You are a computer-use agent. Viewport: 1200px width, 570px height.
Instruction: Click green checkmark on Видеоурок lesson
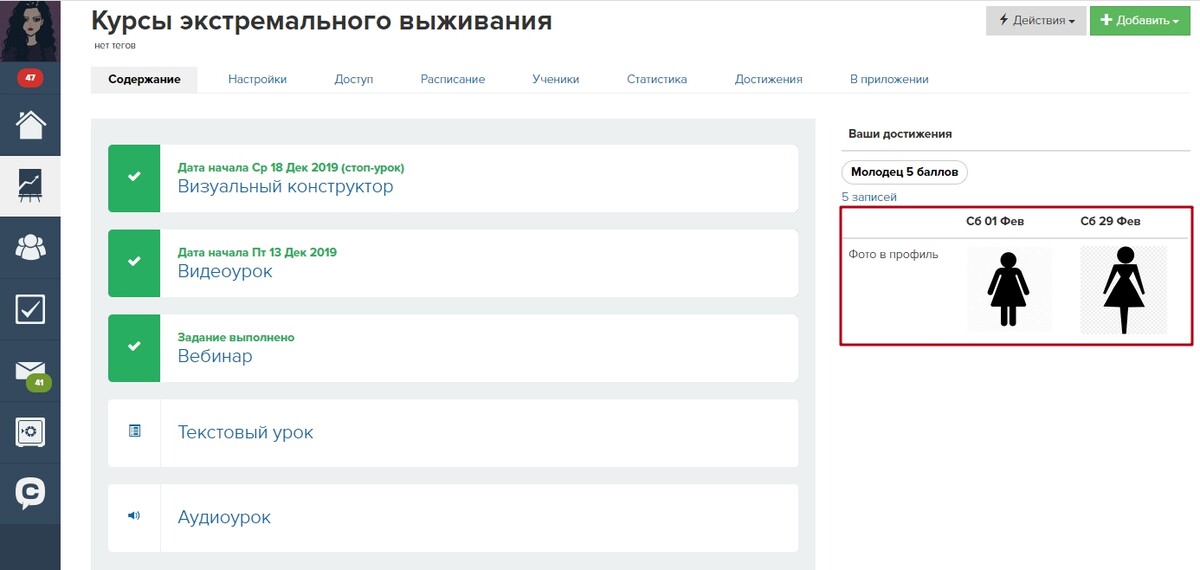point(134,263)
